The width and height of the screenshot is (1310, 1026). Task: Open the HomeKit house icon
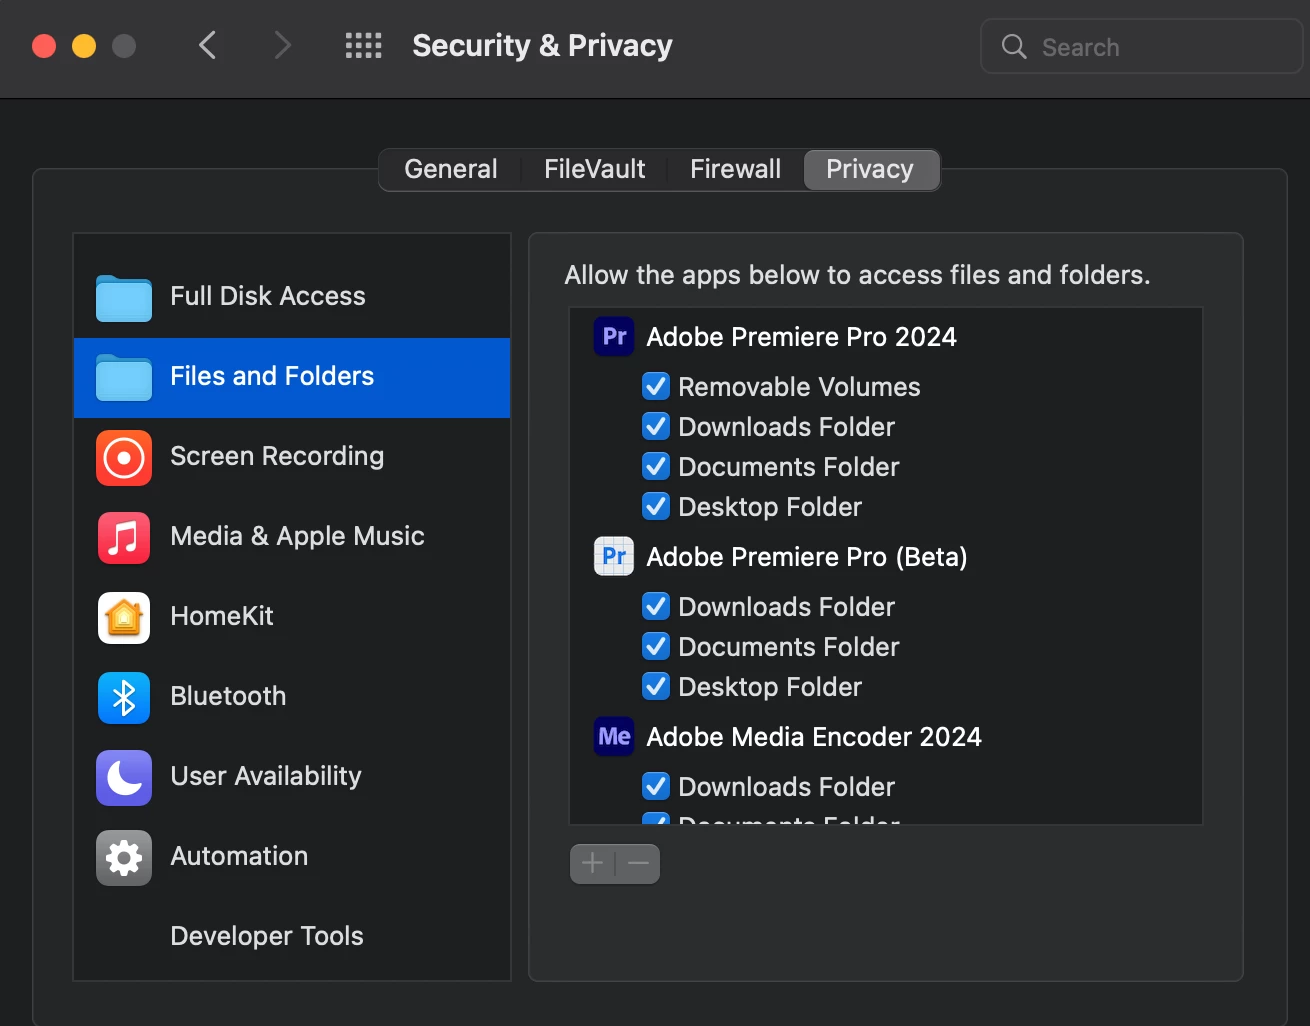124,618
